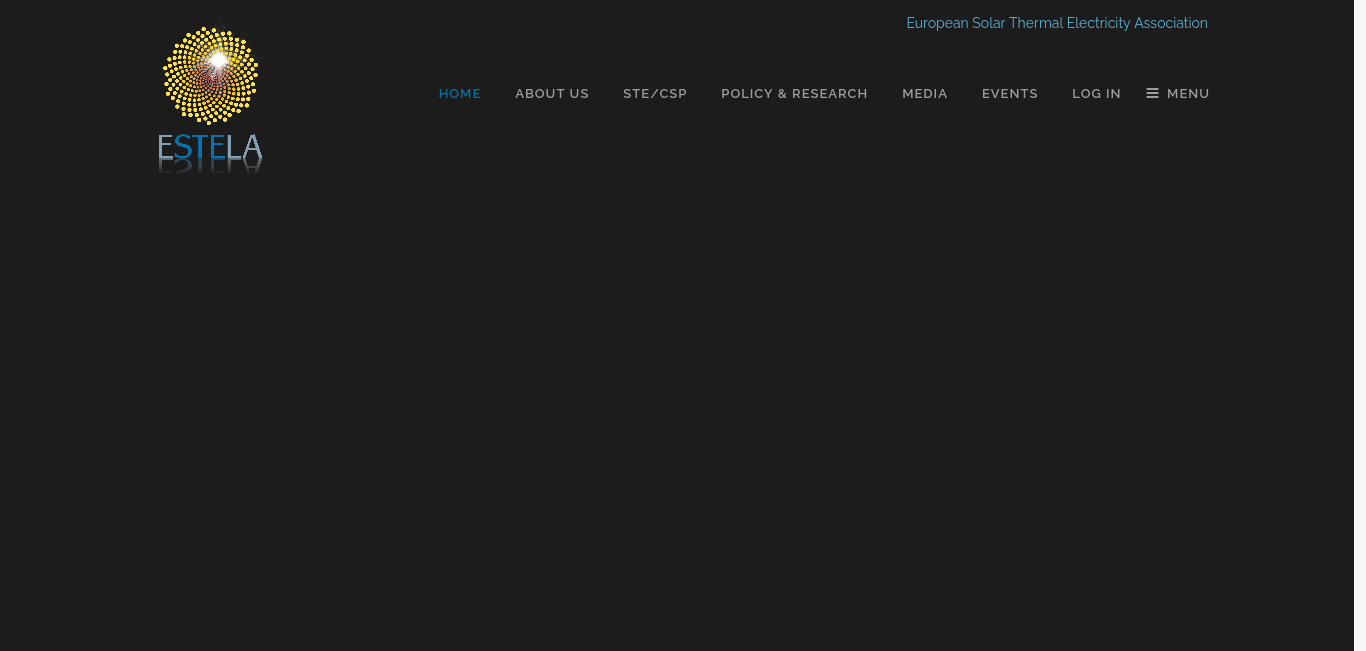1366x651 pixels.
Task: Open the STE/CSP section
Action: 655,93
